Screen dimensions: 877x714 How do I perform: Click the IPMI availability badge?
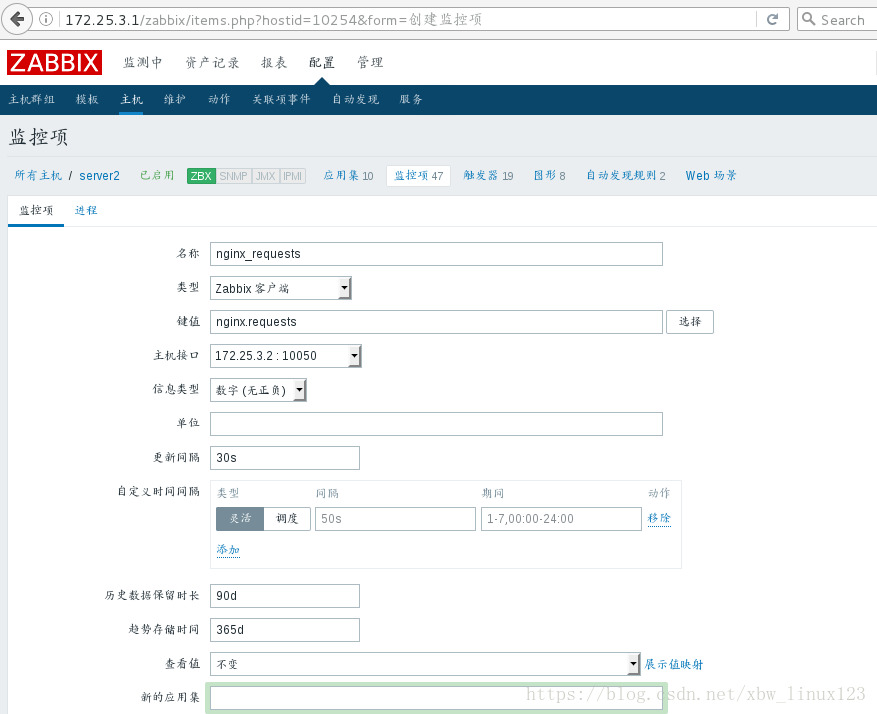tap(292, 176)
